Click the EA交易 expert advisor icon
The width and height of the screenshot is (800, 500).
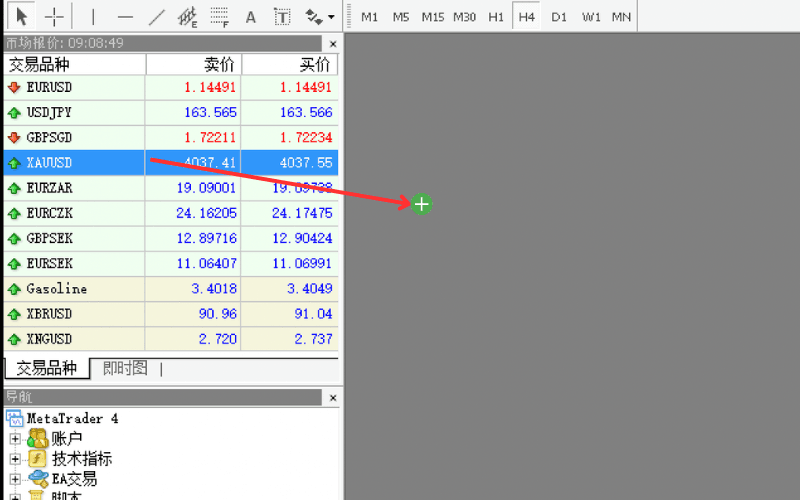point(38,479)
